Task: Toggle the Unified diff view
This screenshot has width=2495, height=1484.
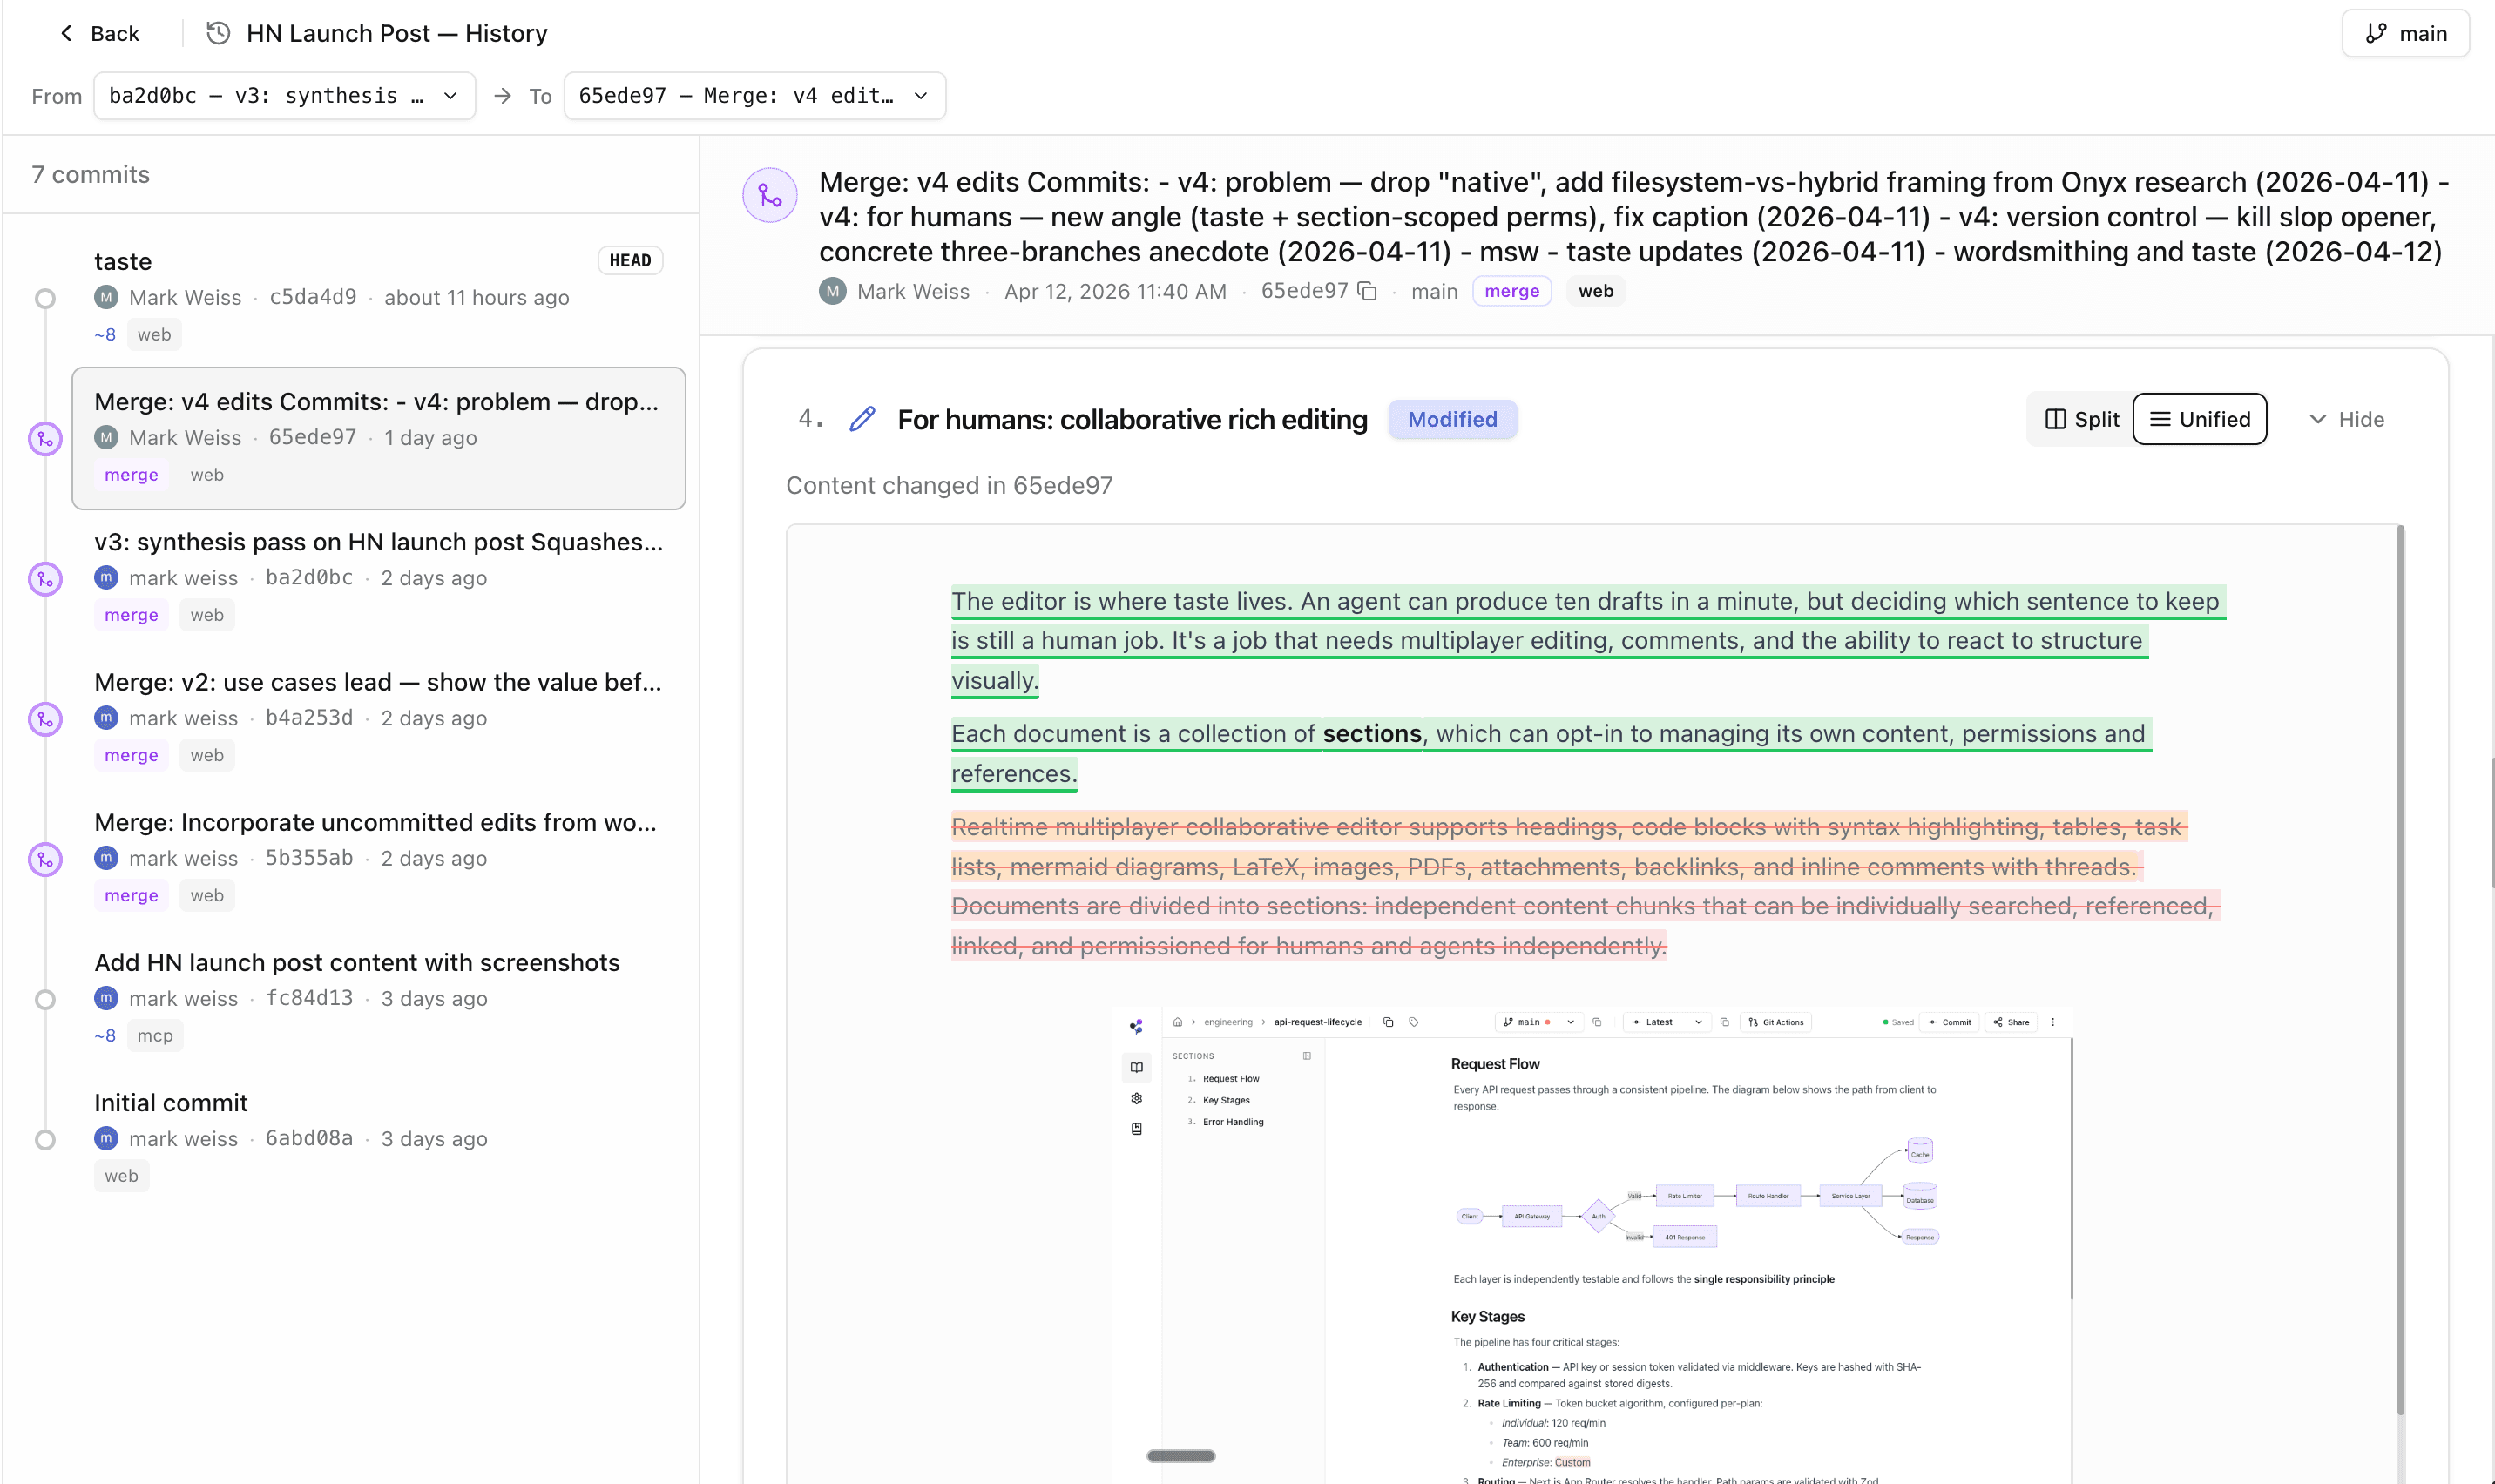Action: point(2199,419)
